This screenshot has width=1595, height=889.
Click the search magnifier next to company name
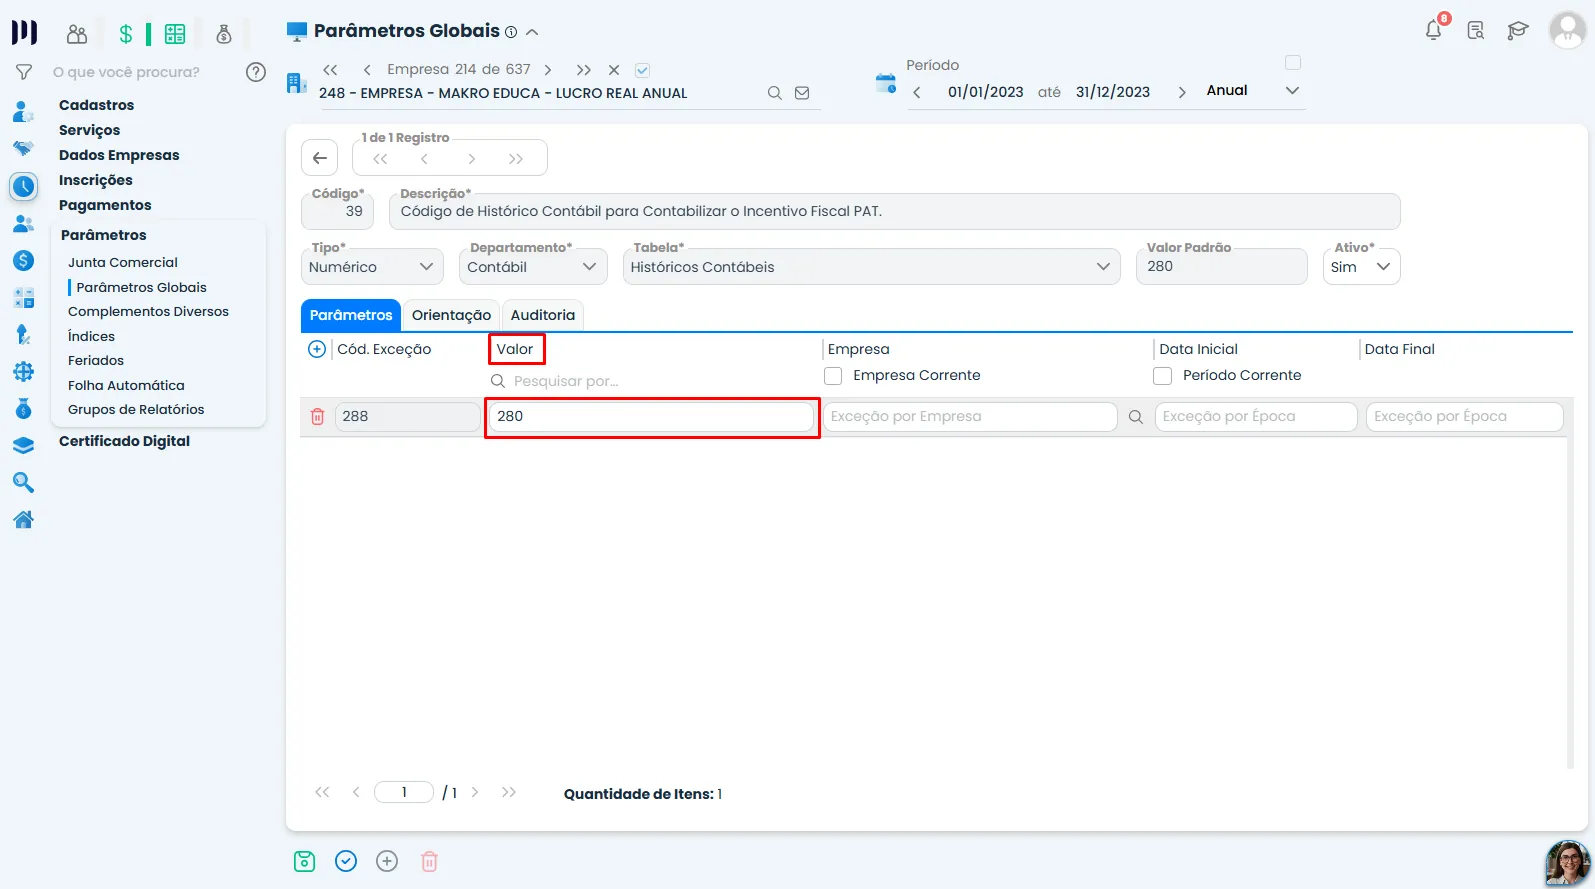774,93
